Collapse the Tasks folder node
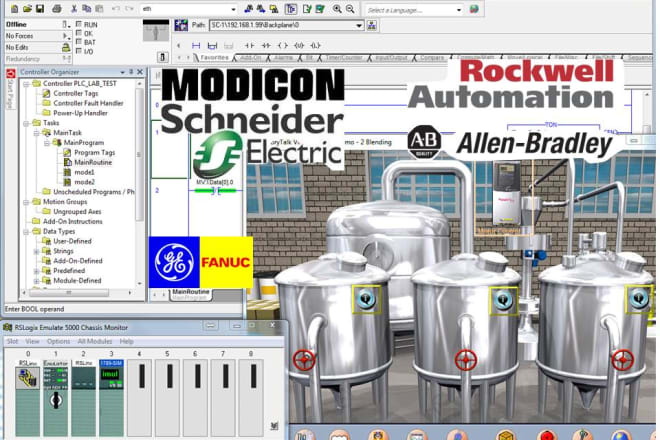 point(26,123)
